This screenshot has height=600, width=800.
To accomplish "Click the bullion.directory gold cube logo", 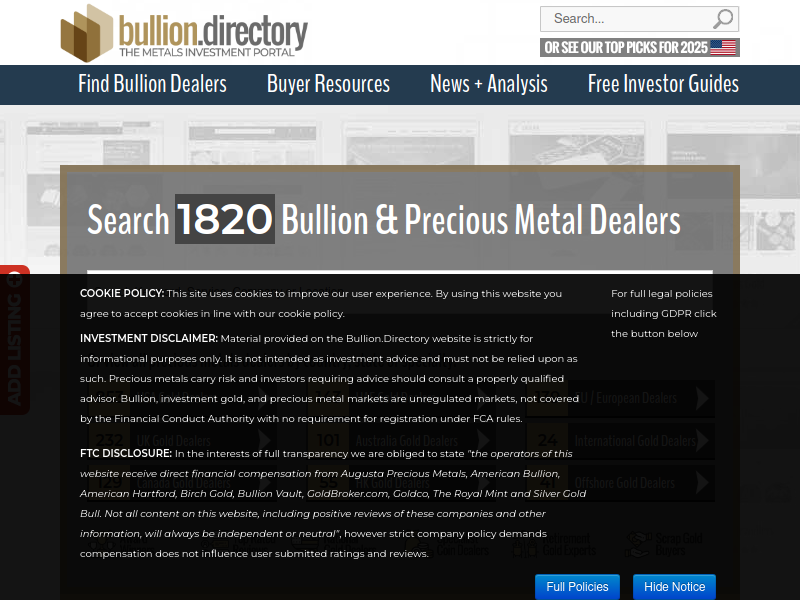I will tap(87, 32).
